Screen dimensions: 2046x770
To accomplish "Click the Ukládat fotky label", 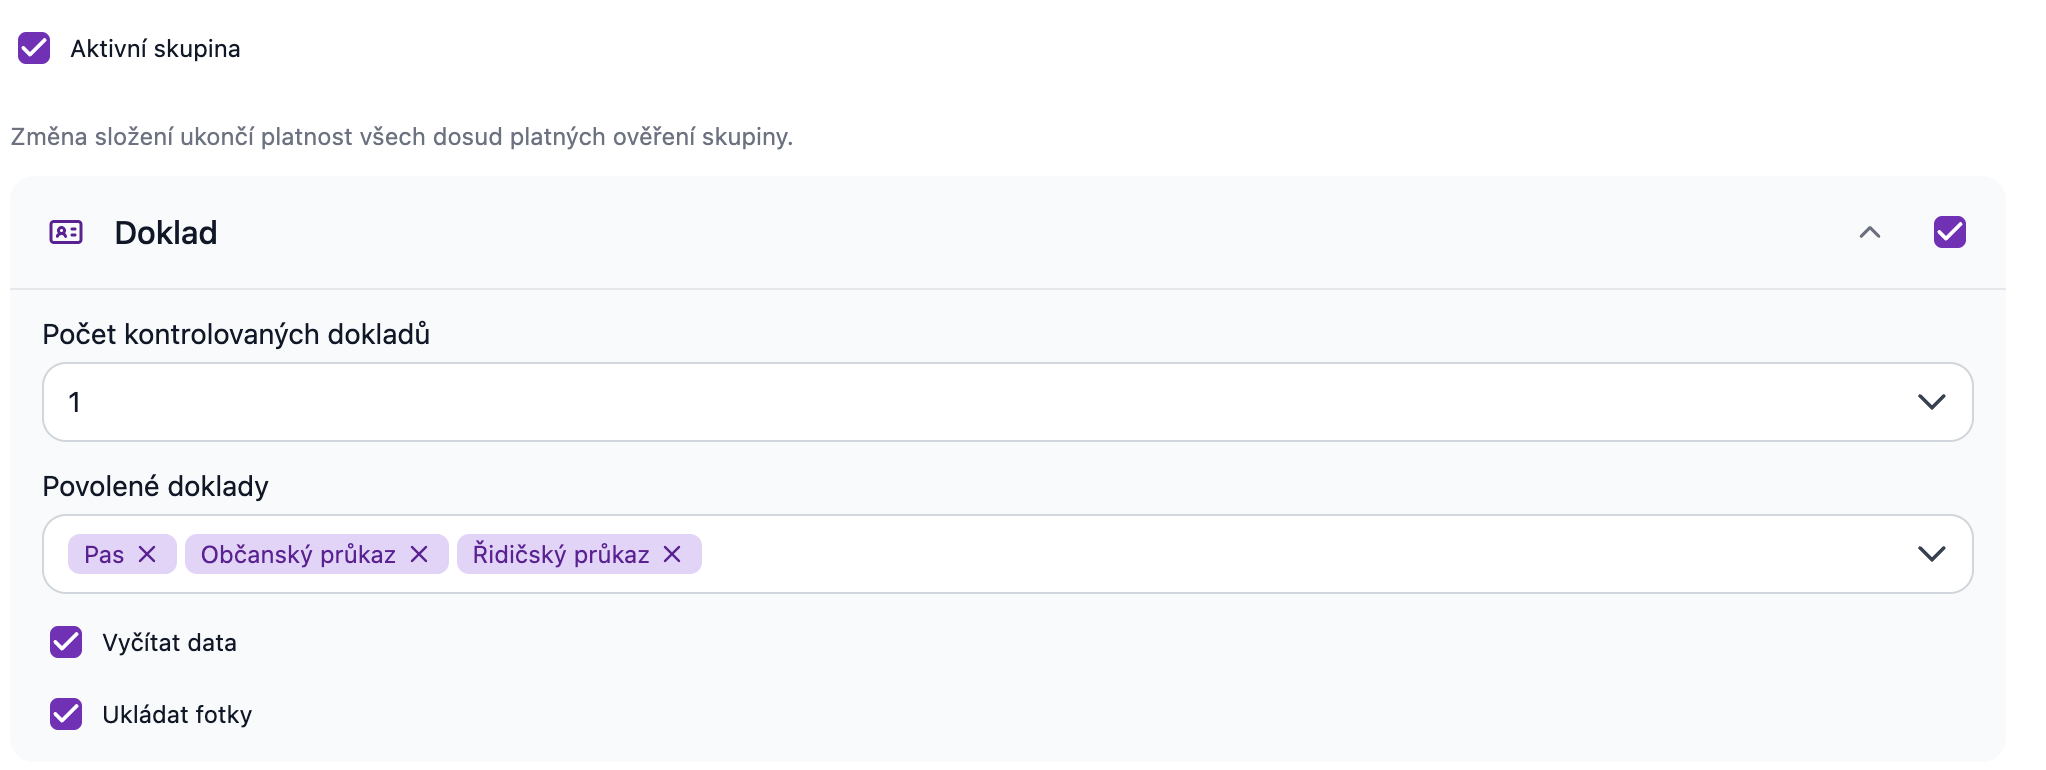I will coord(177,715).
